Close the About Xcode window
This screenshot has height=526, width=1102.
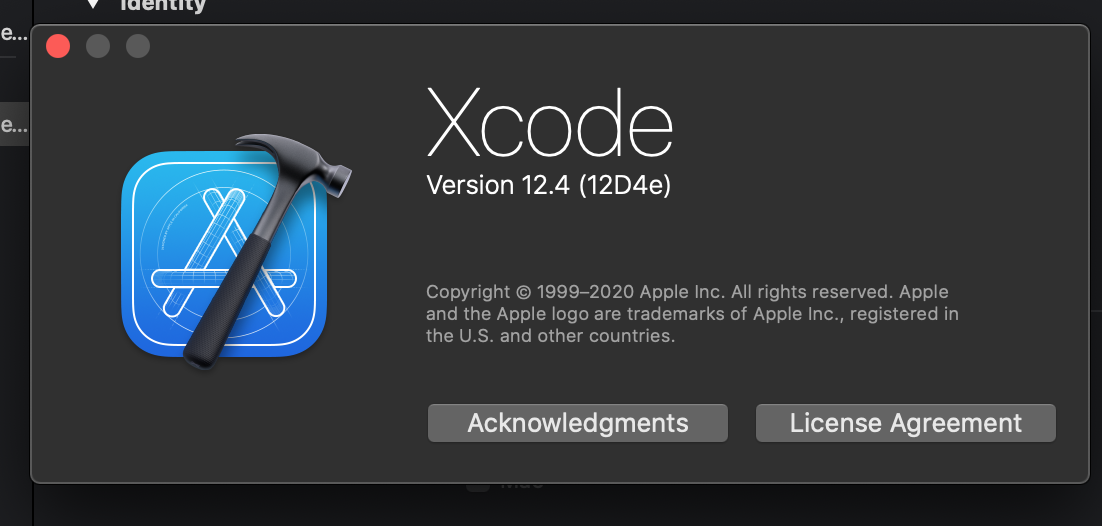(58, 46)
